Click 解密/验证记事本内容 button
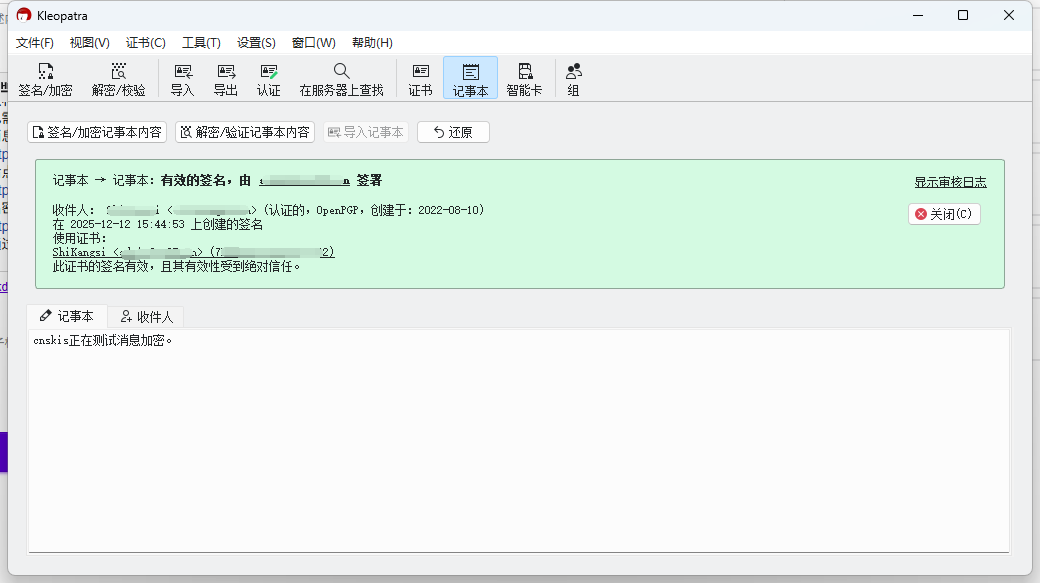 tap(245, 131)
